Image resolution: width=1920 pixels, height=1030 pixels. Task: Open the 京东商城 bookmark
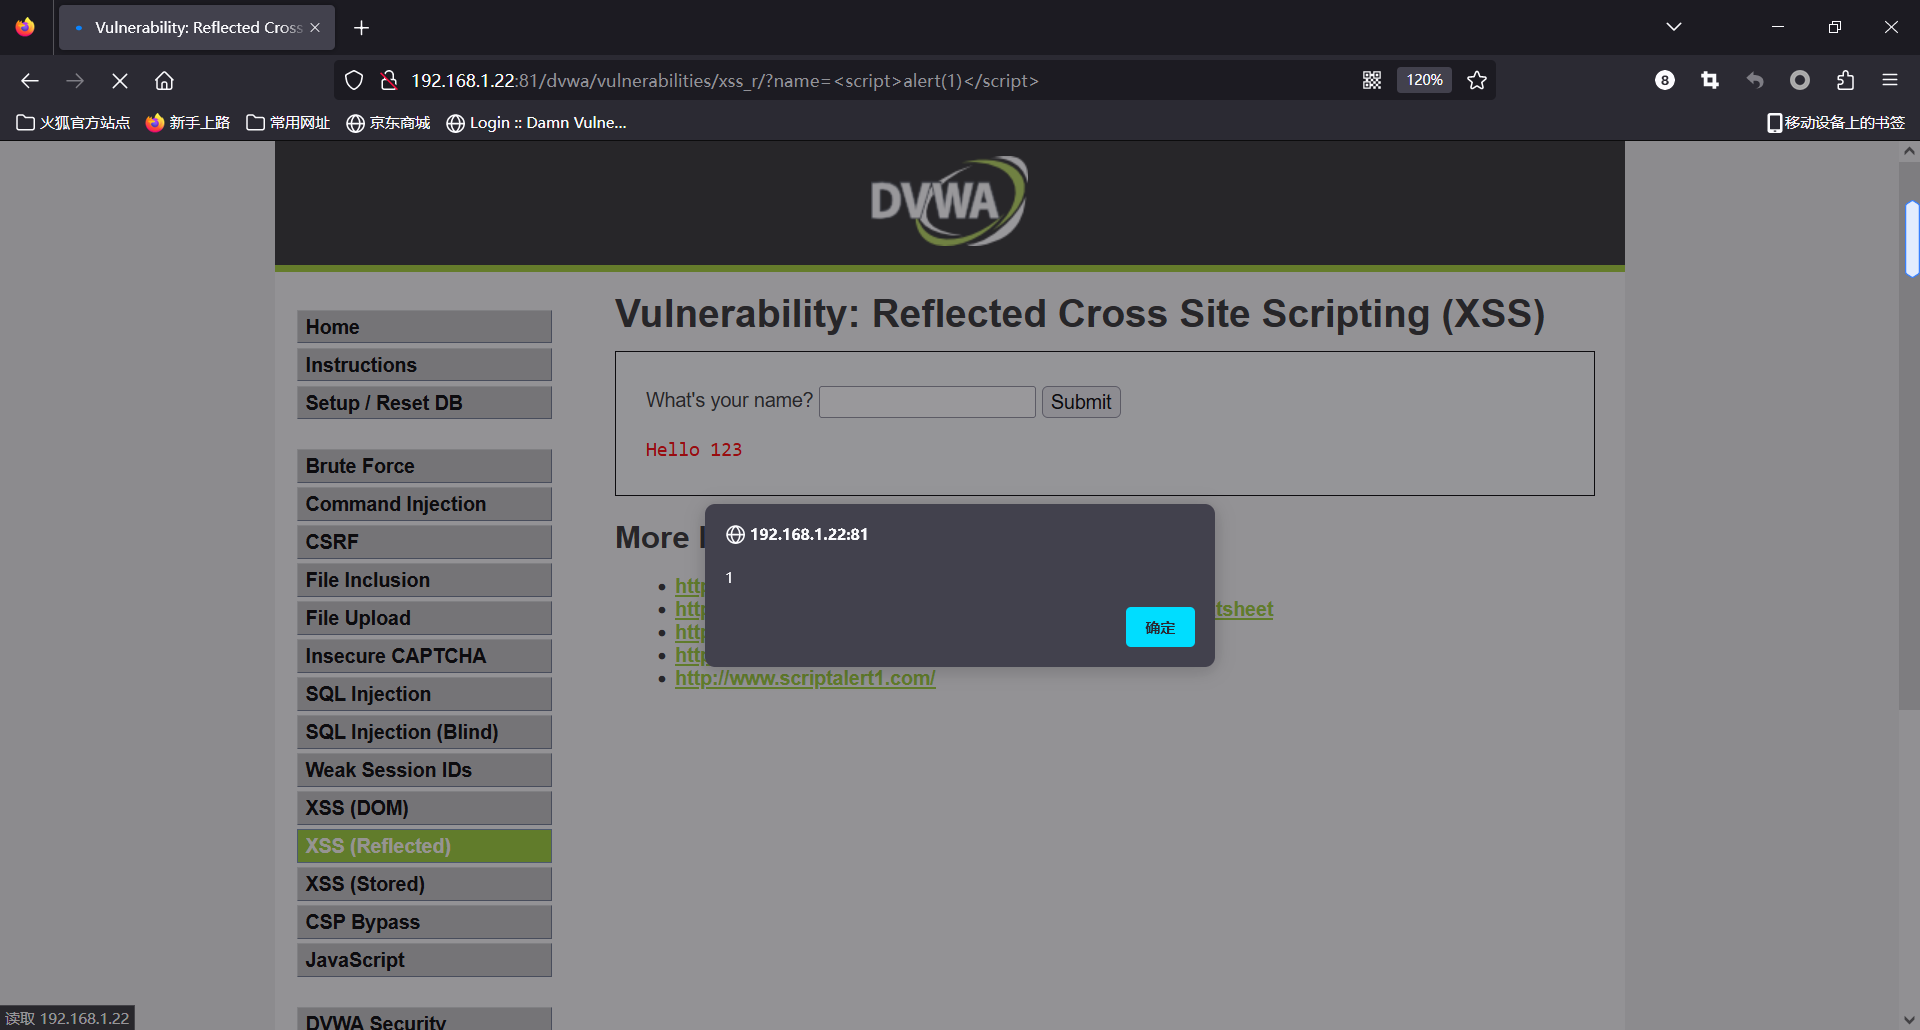coord(388,123)
